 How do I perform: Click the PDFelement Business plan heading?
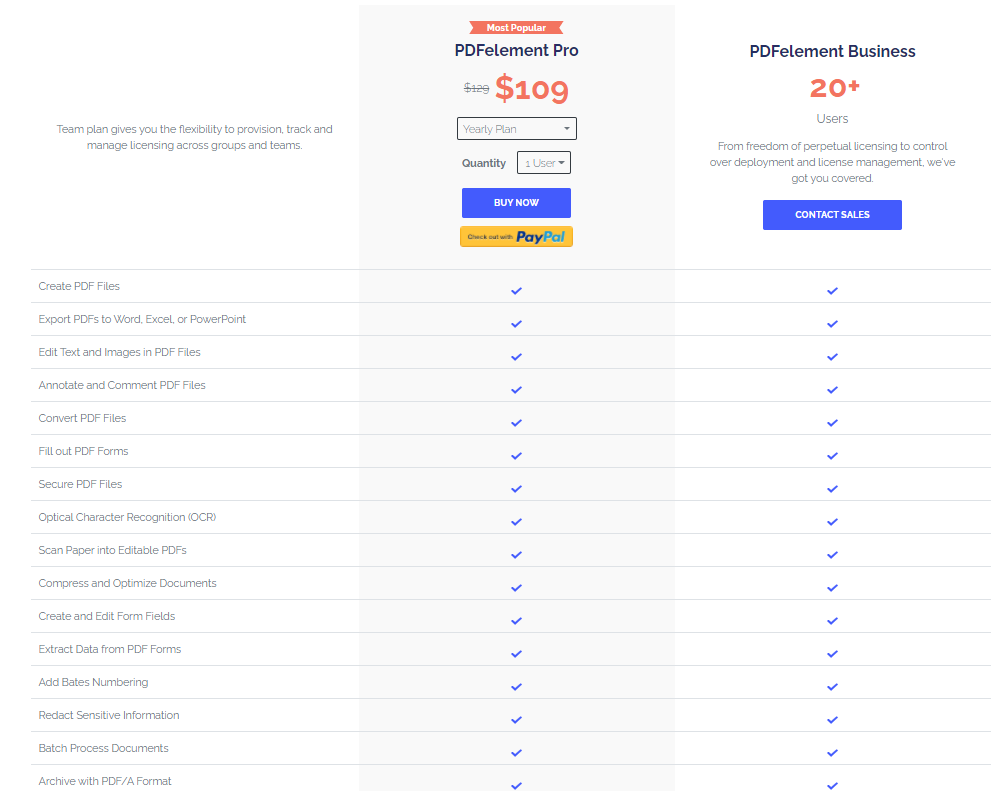832,51
